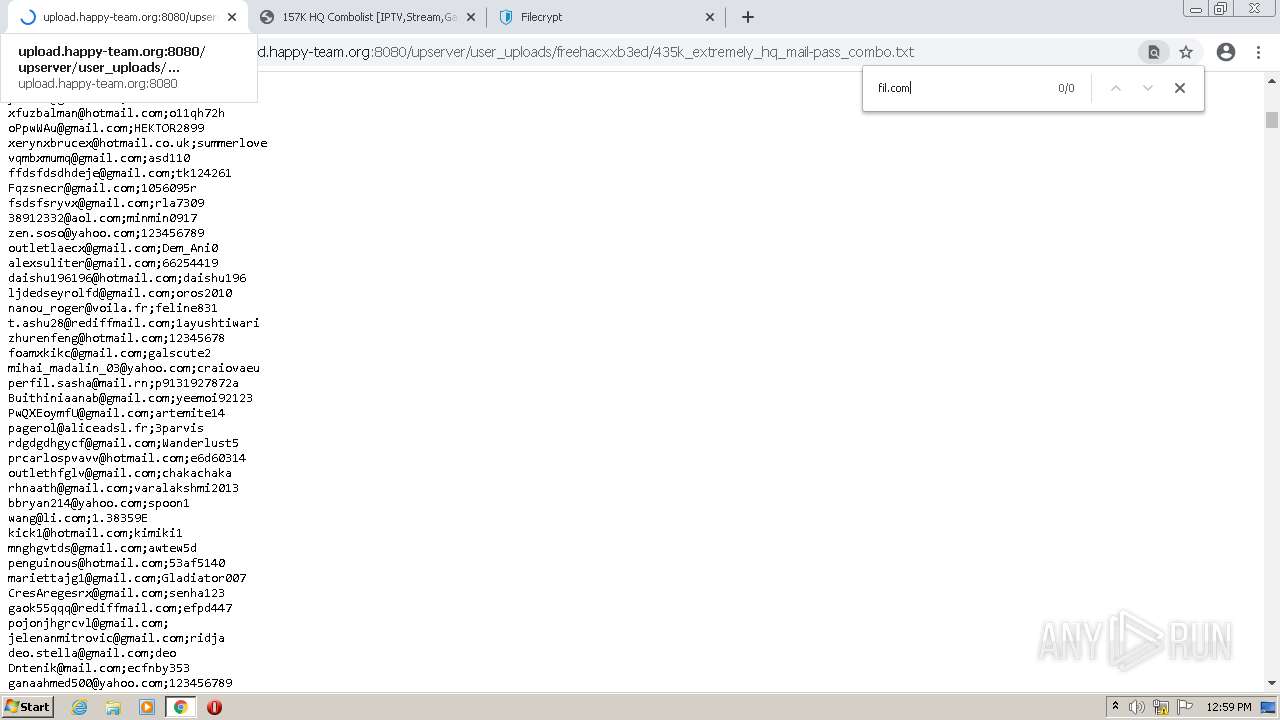This screenshot has height=720, width=1280.
Task: Click the scrollbar up arrow
Action: click(1272, 79)
